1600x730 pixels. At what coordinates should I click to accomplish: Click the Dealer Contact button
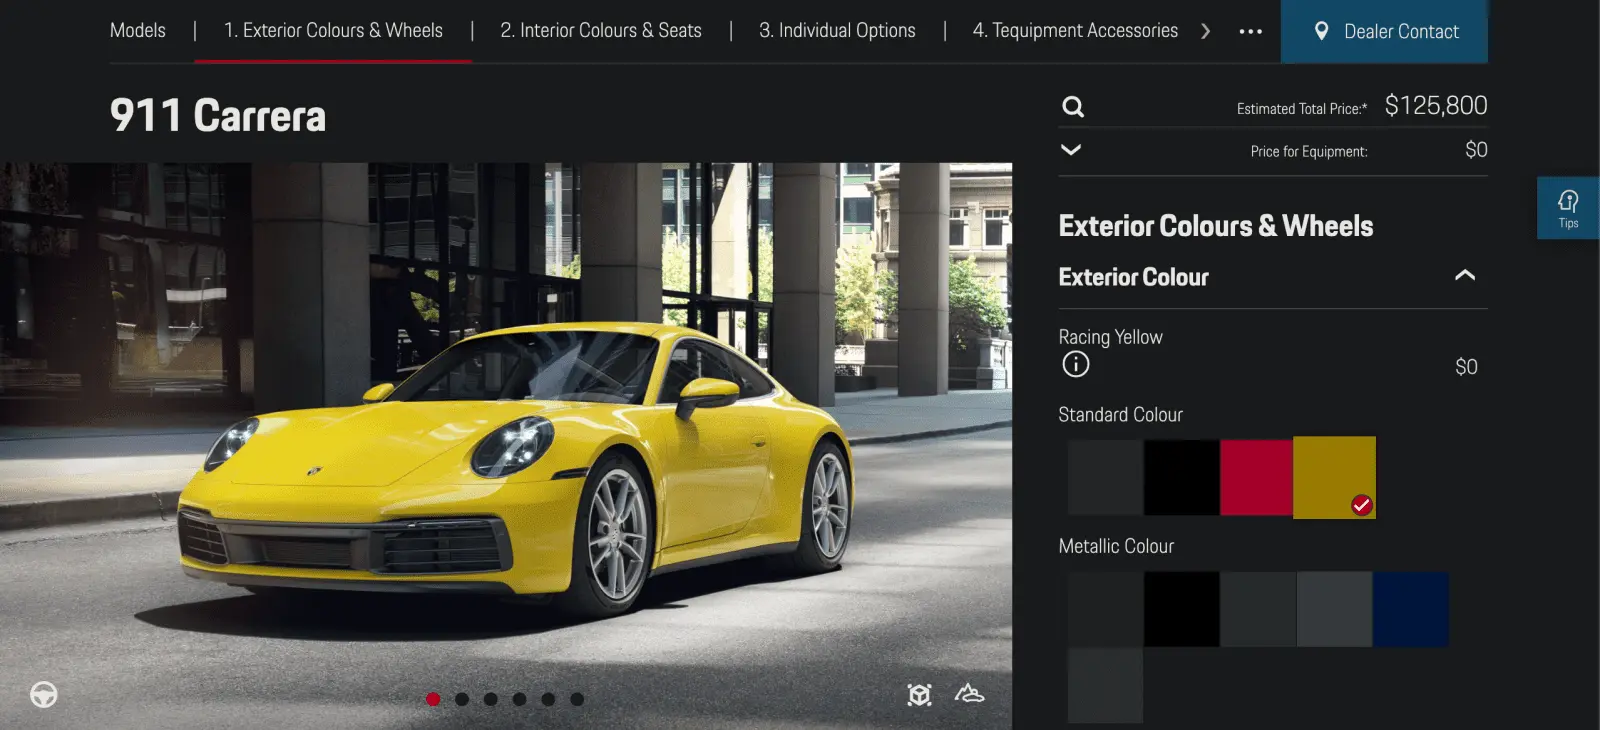coord(1384,32)
